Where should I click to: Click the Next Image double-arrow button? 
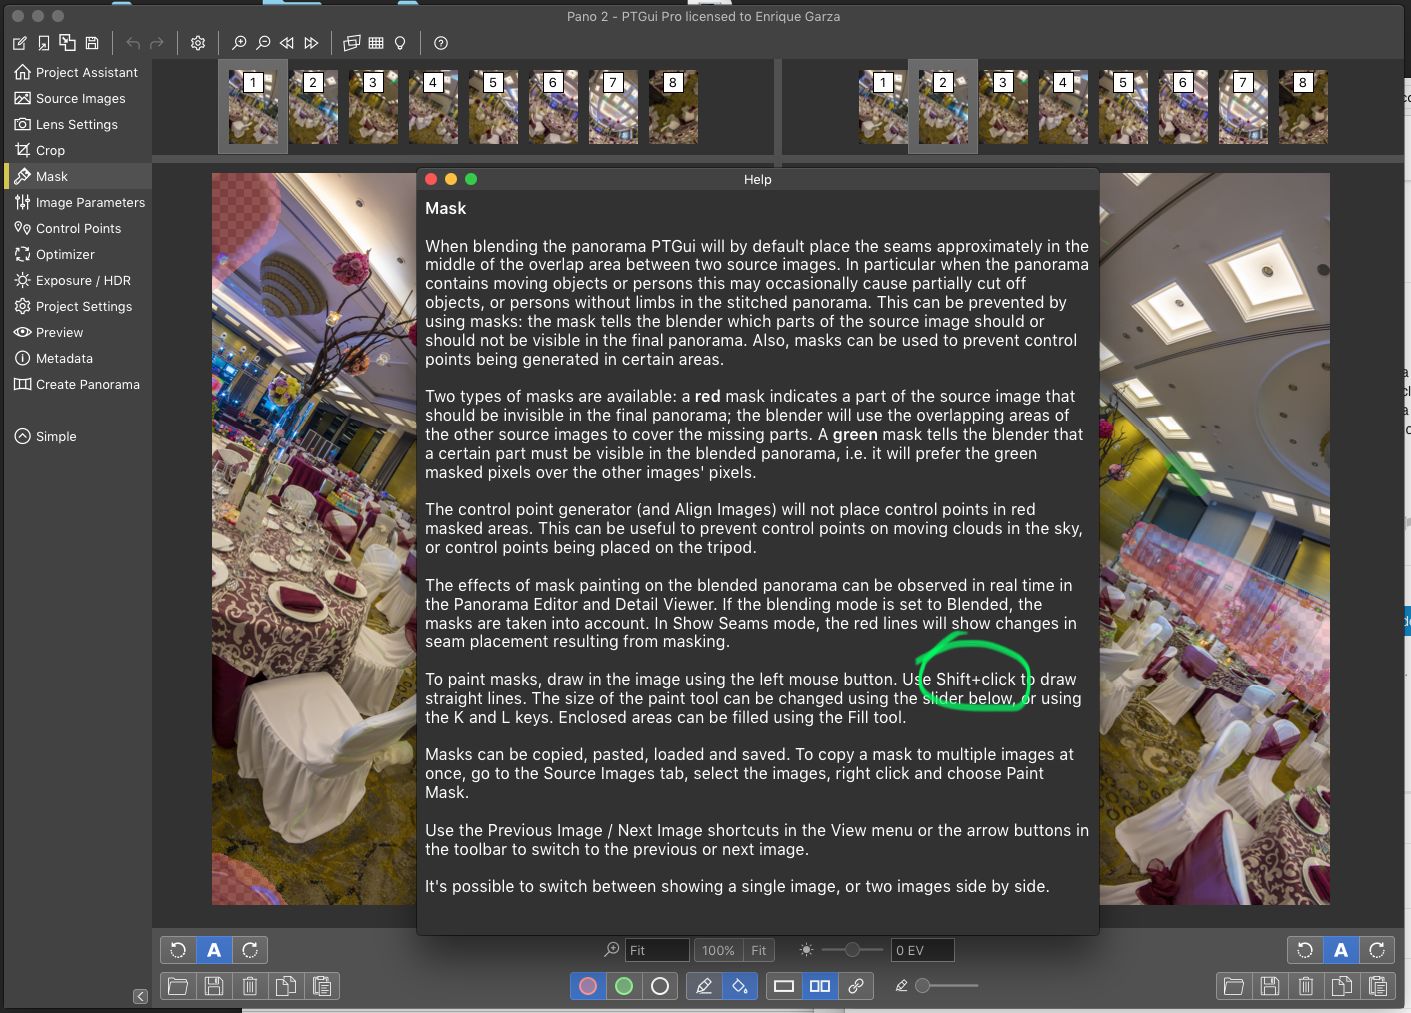311,43
